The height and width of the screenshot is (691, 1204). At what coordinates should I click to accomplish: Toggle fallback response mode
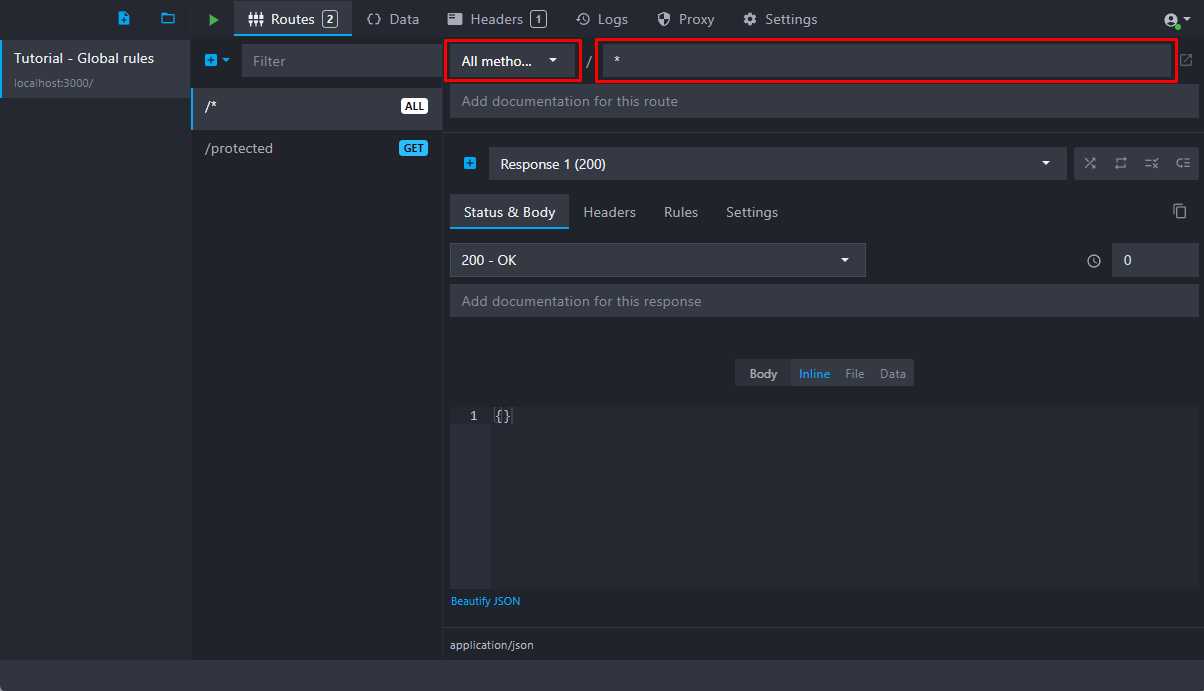(1182, 164)
